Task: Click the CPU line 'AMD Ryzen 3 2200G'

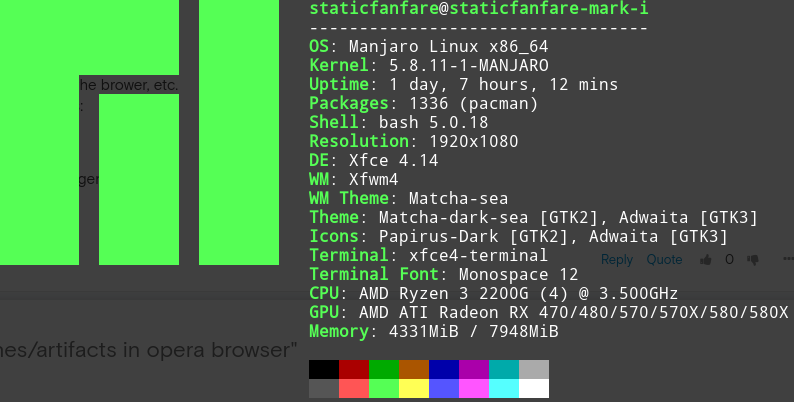Action: click(494, 293)
